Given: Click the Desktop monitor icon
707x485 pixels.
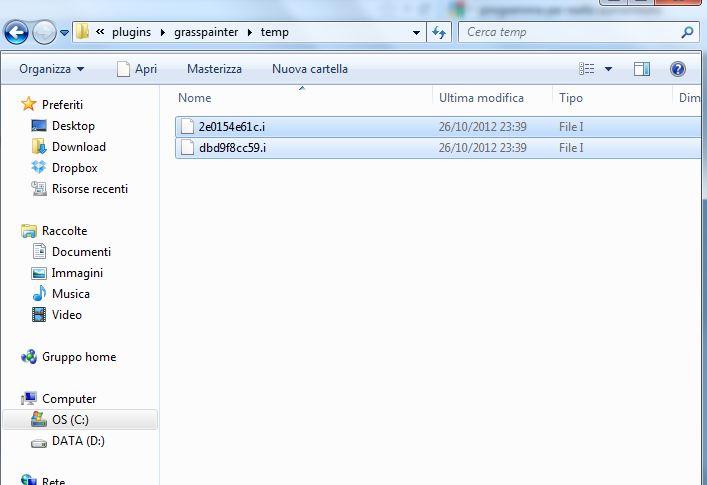Looking at the screenshot, I should [39, 126].
